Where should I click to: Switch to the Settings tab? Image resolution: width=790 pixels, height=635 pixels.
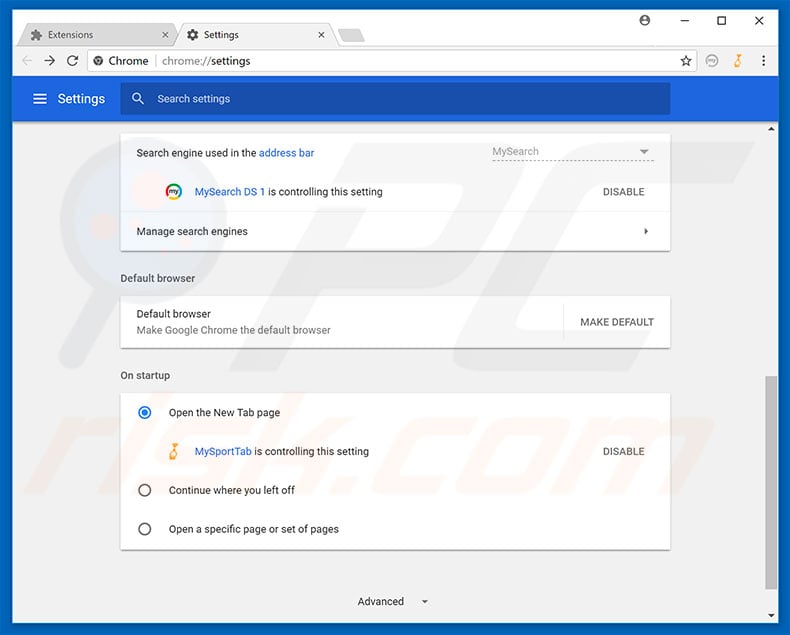[x=256, y=35]
